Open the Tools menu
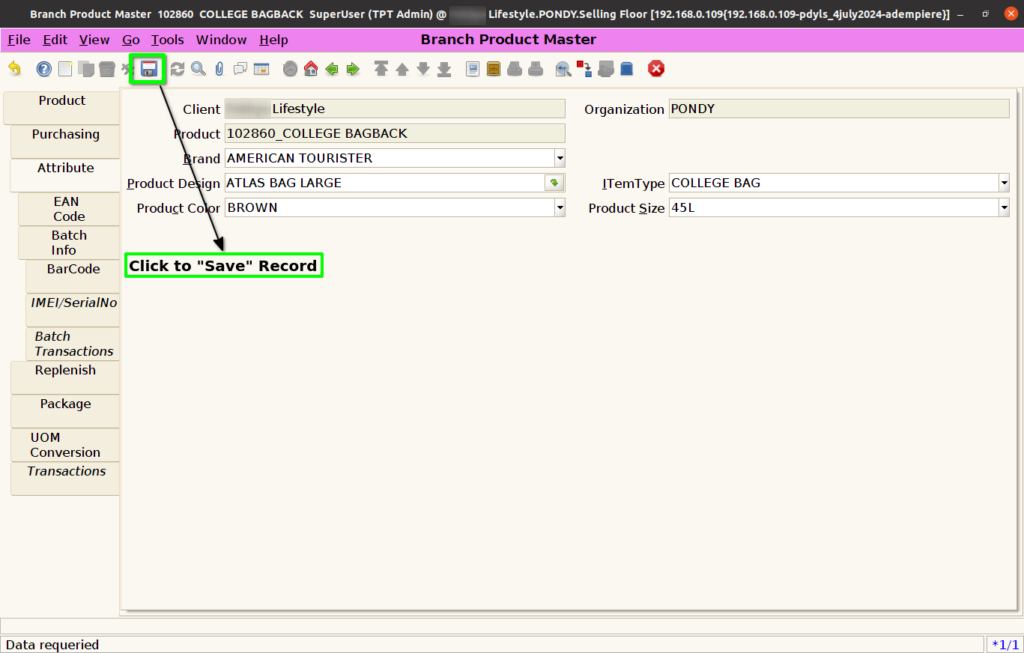The width and height of the screenshot is (1024, 653). (x=167, y=40)
